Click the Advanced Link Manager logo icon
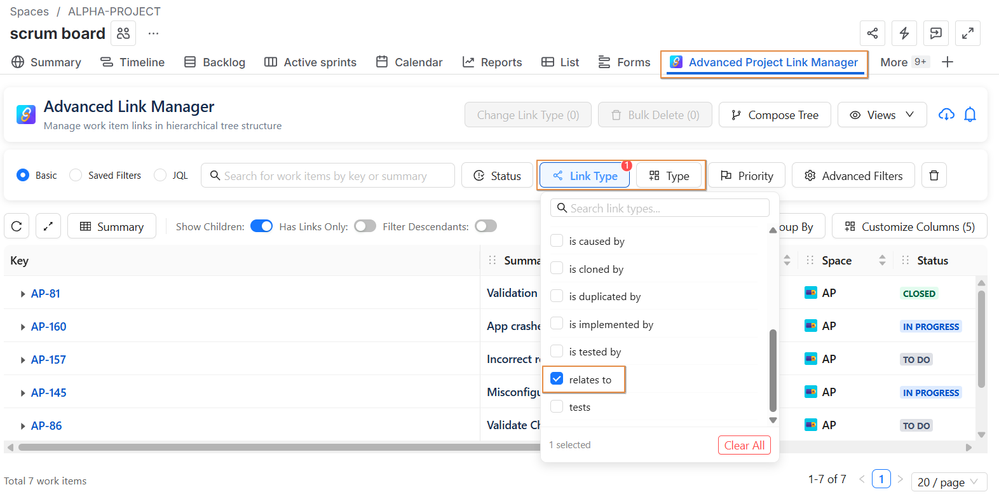Viewport: 999px width, 503px height. pyautogui.click(x=26, y=115)
